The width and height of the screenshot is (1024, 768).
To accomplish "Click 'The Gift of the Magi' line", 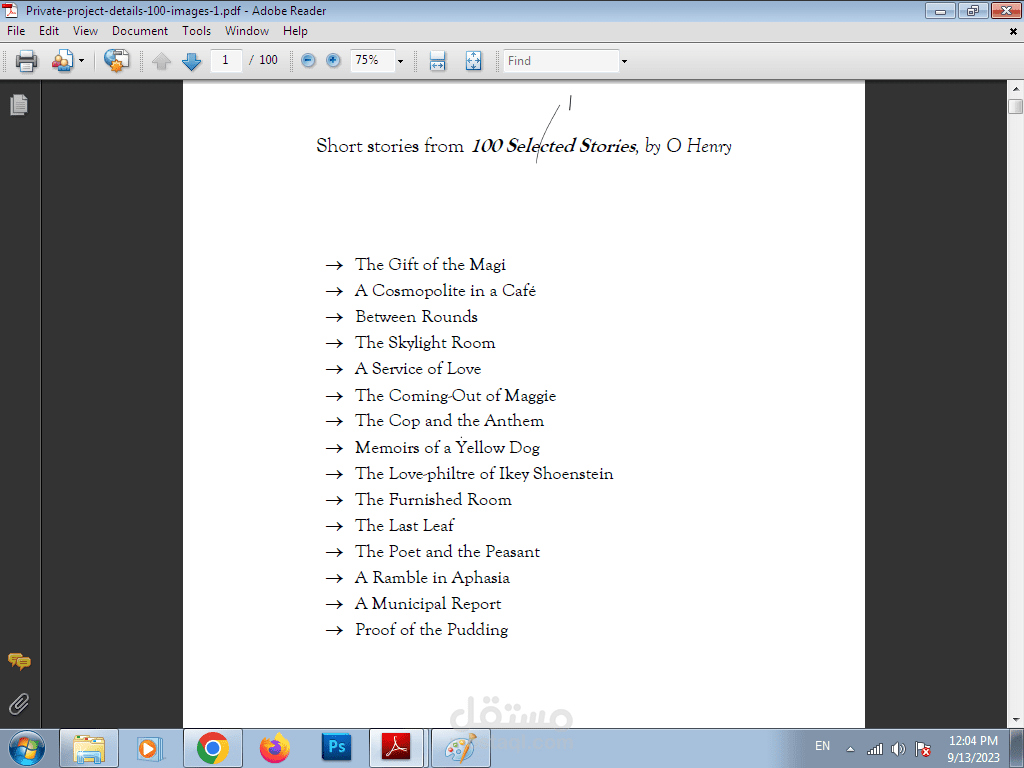I will coord(430,264).
